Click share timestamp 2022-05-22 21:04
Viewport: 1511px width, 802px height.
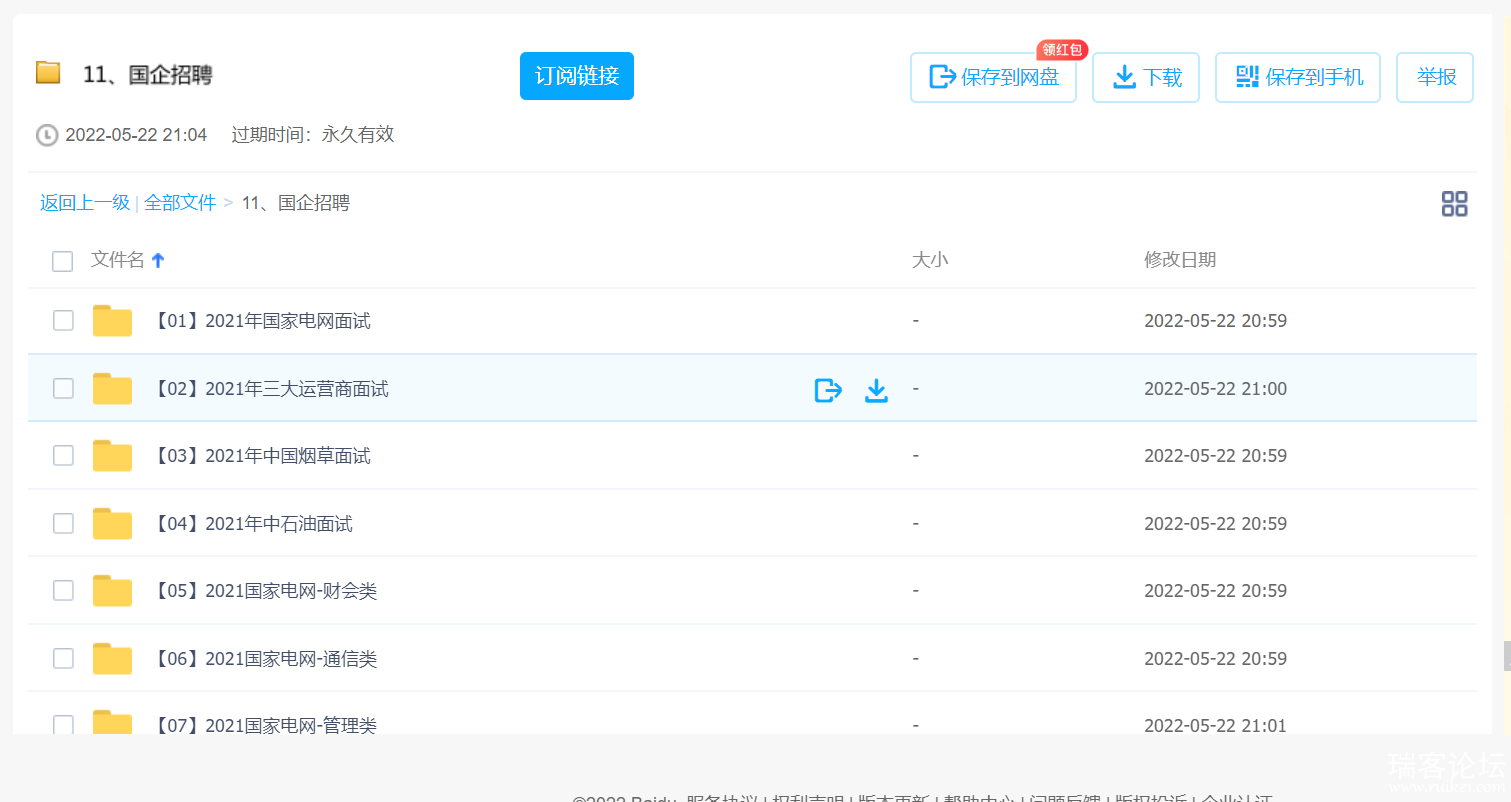(x=136, y=135)
